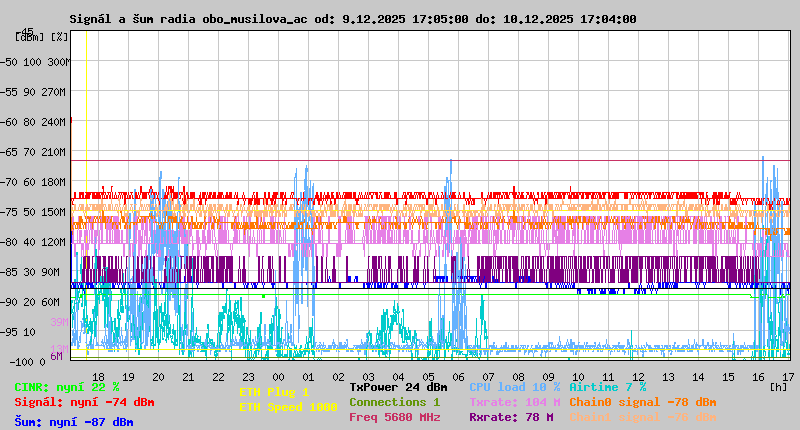This screenshot has height=430, width=800.
Task: Select the '06' hour tick label
Action: pyautogui.click(x=458, y=377)
